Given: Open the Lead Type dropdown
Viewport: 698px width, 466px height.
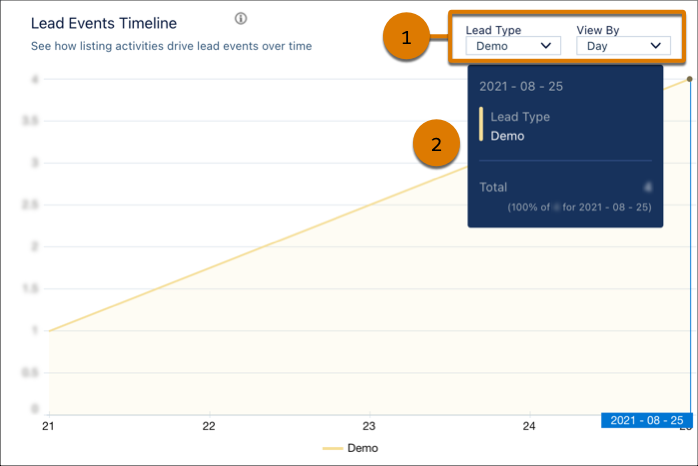Looking at the screenshot, I should click(512, 45).
